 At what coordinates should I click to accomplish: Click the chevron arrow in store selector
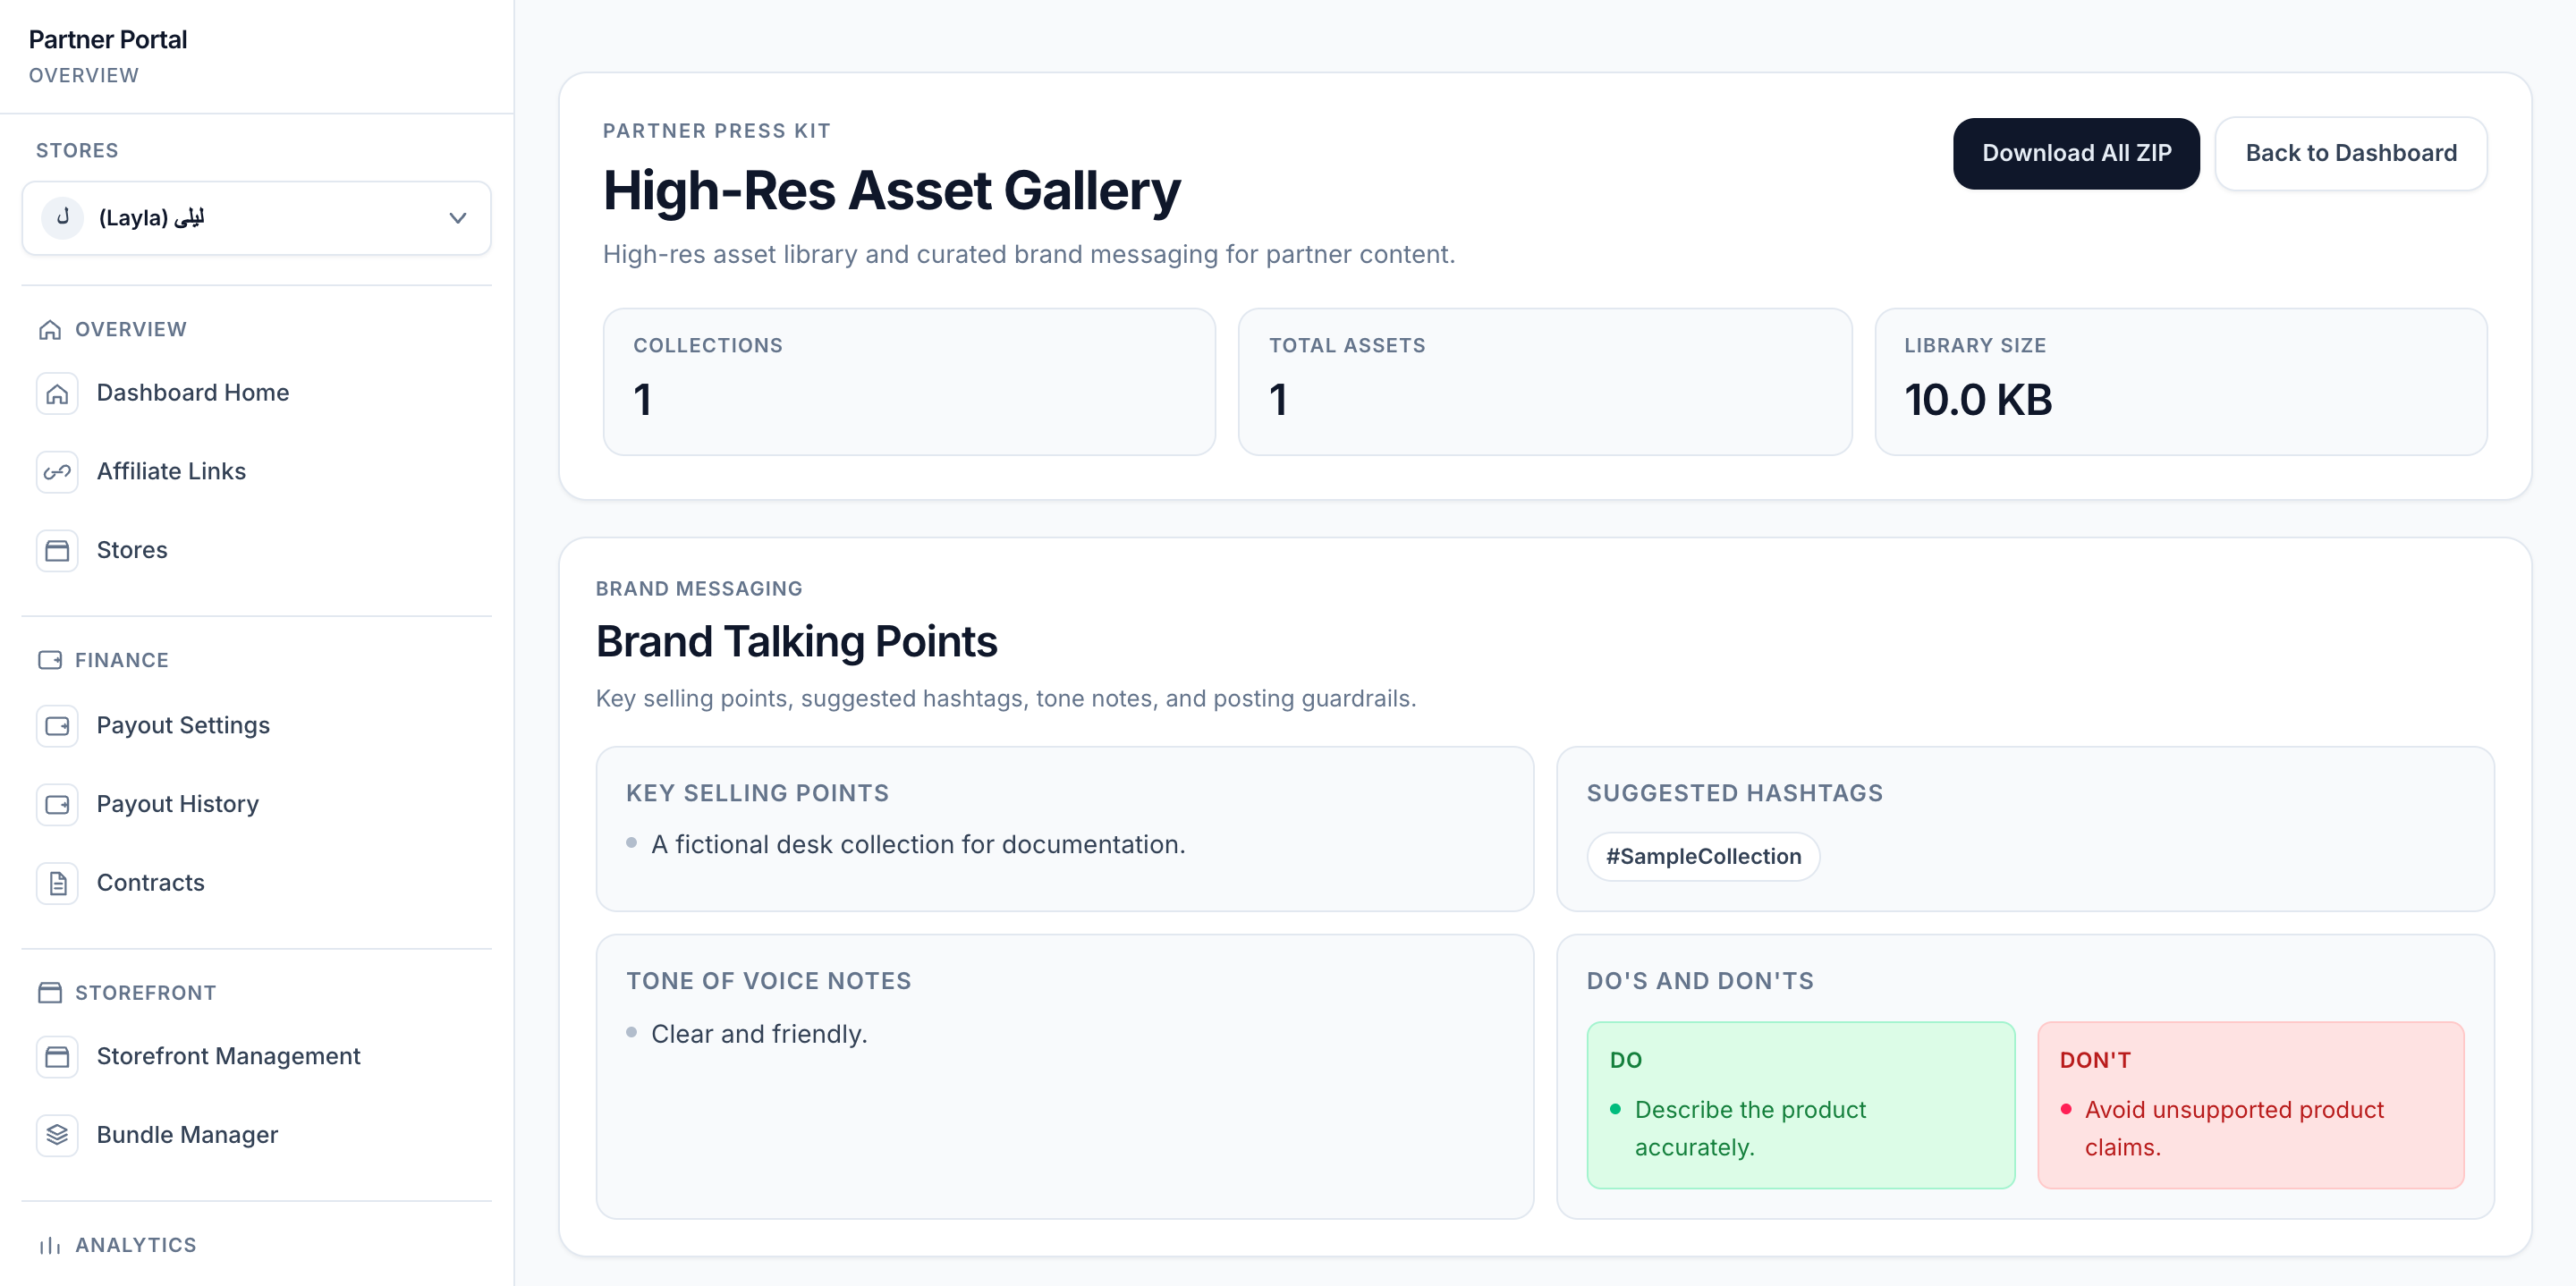click(458, 218)
